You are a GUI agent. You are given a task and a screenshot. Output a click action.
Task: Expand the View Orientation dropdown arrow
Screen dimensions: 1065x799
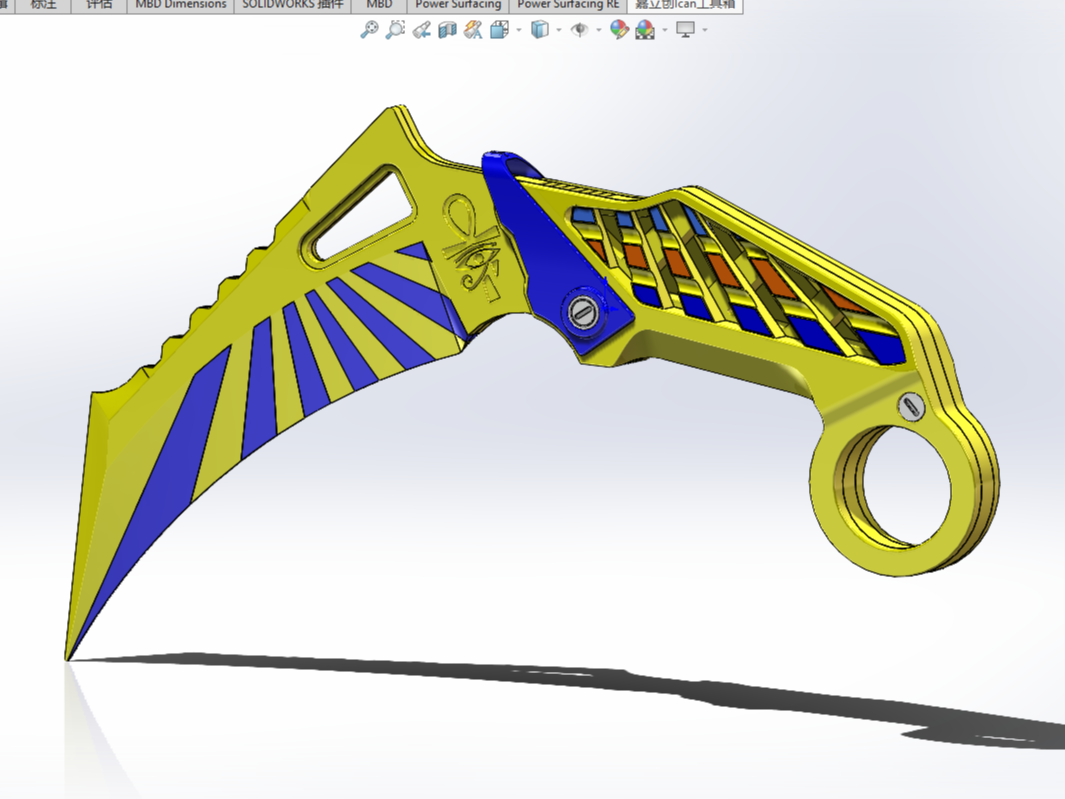click(x=519, y=30)
